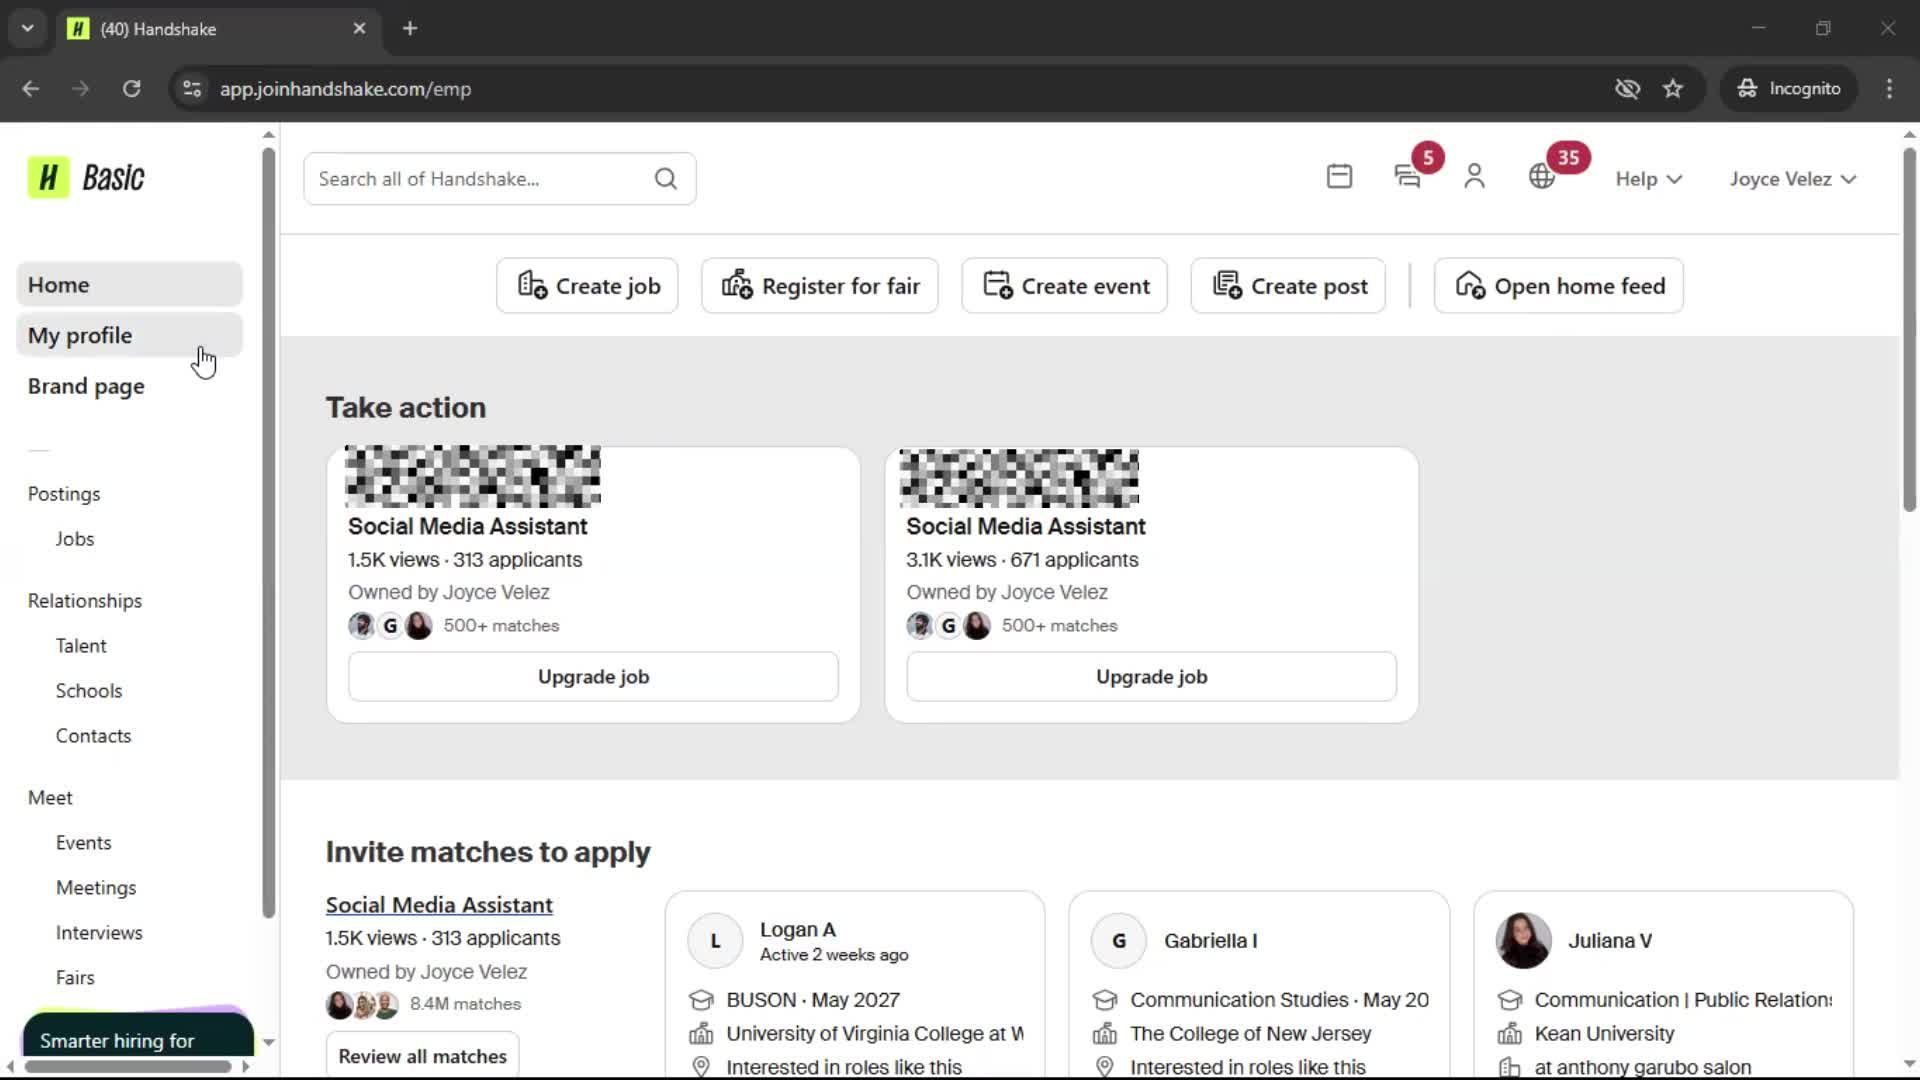1920x1080 pixels.
Task: Open Brand page in sidebar
Action: 86,387
